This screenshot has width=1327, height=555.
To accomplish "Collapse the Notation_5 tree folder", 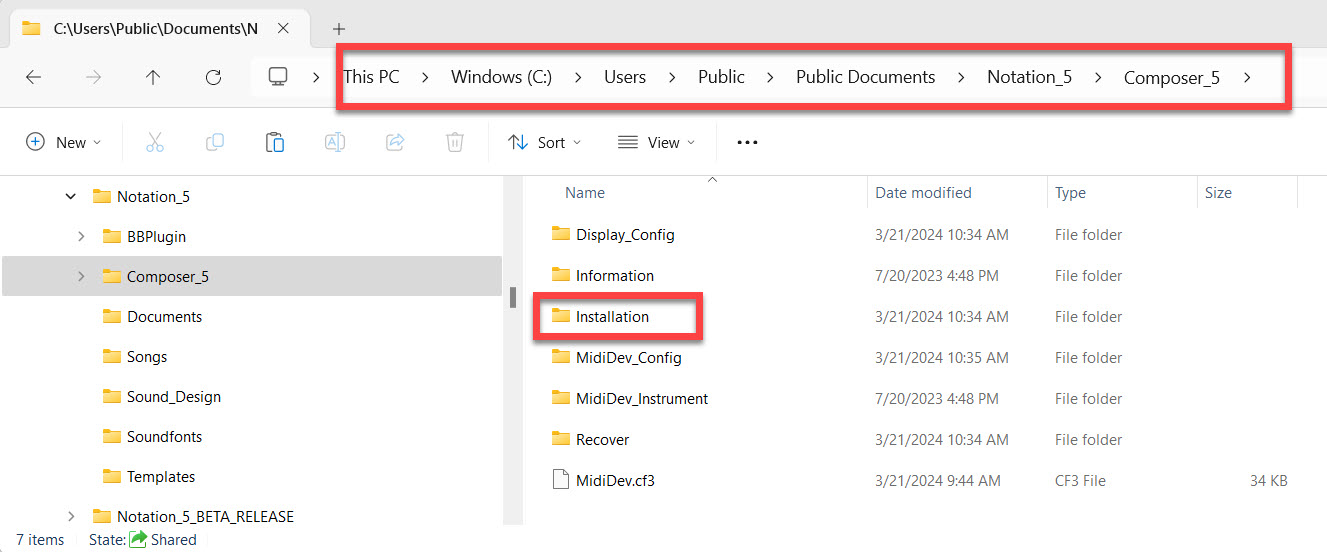I will pyautogui.click(x=70, y=197).
